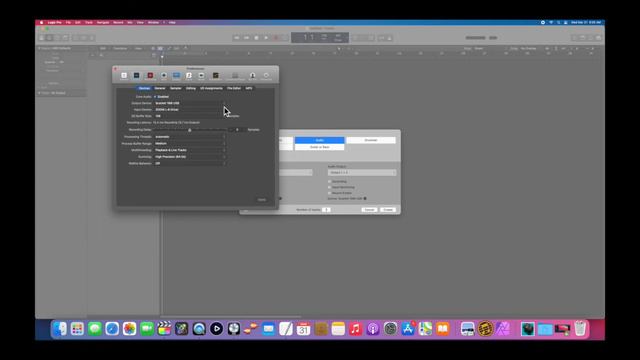640x360 pixels.
Task: Open Safari from the Dock
Action: 112,329
